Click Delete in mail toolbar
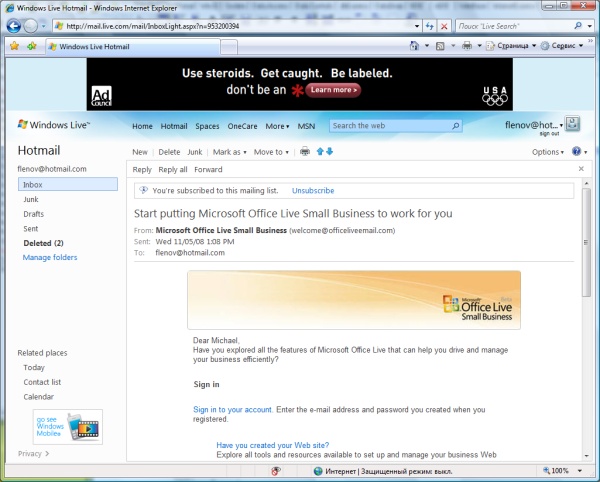The image size is (600, 482). pyautogui.click(x=169, y=152)
